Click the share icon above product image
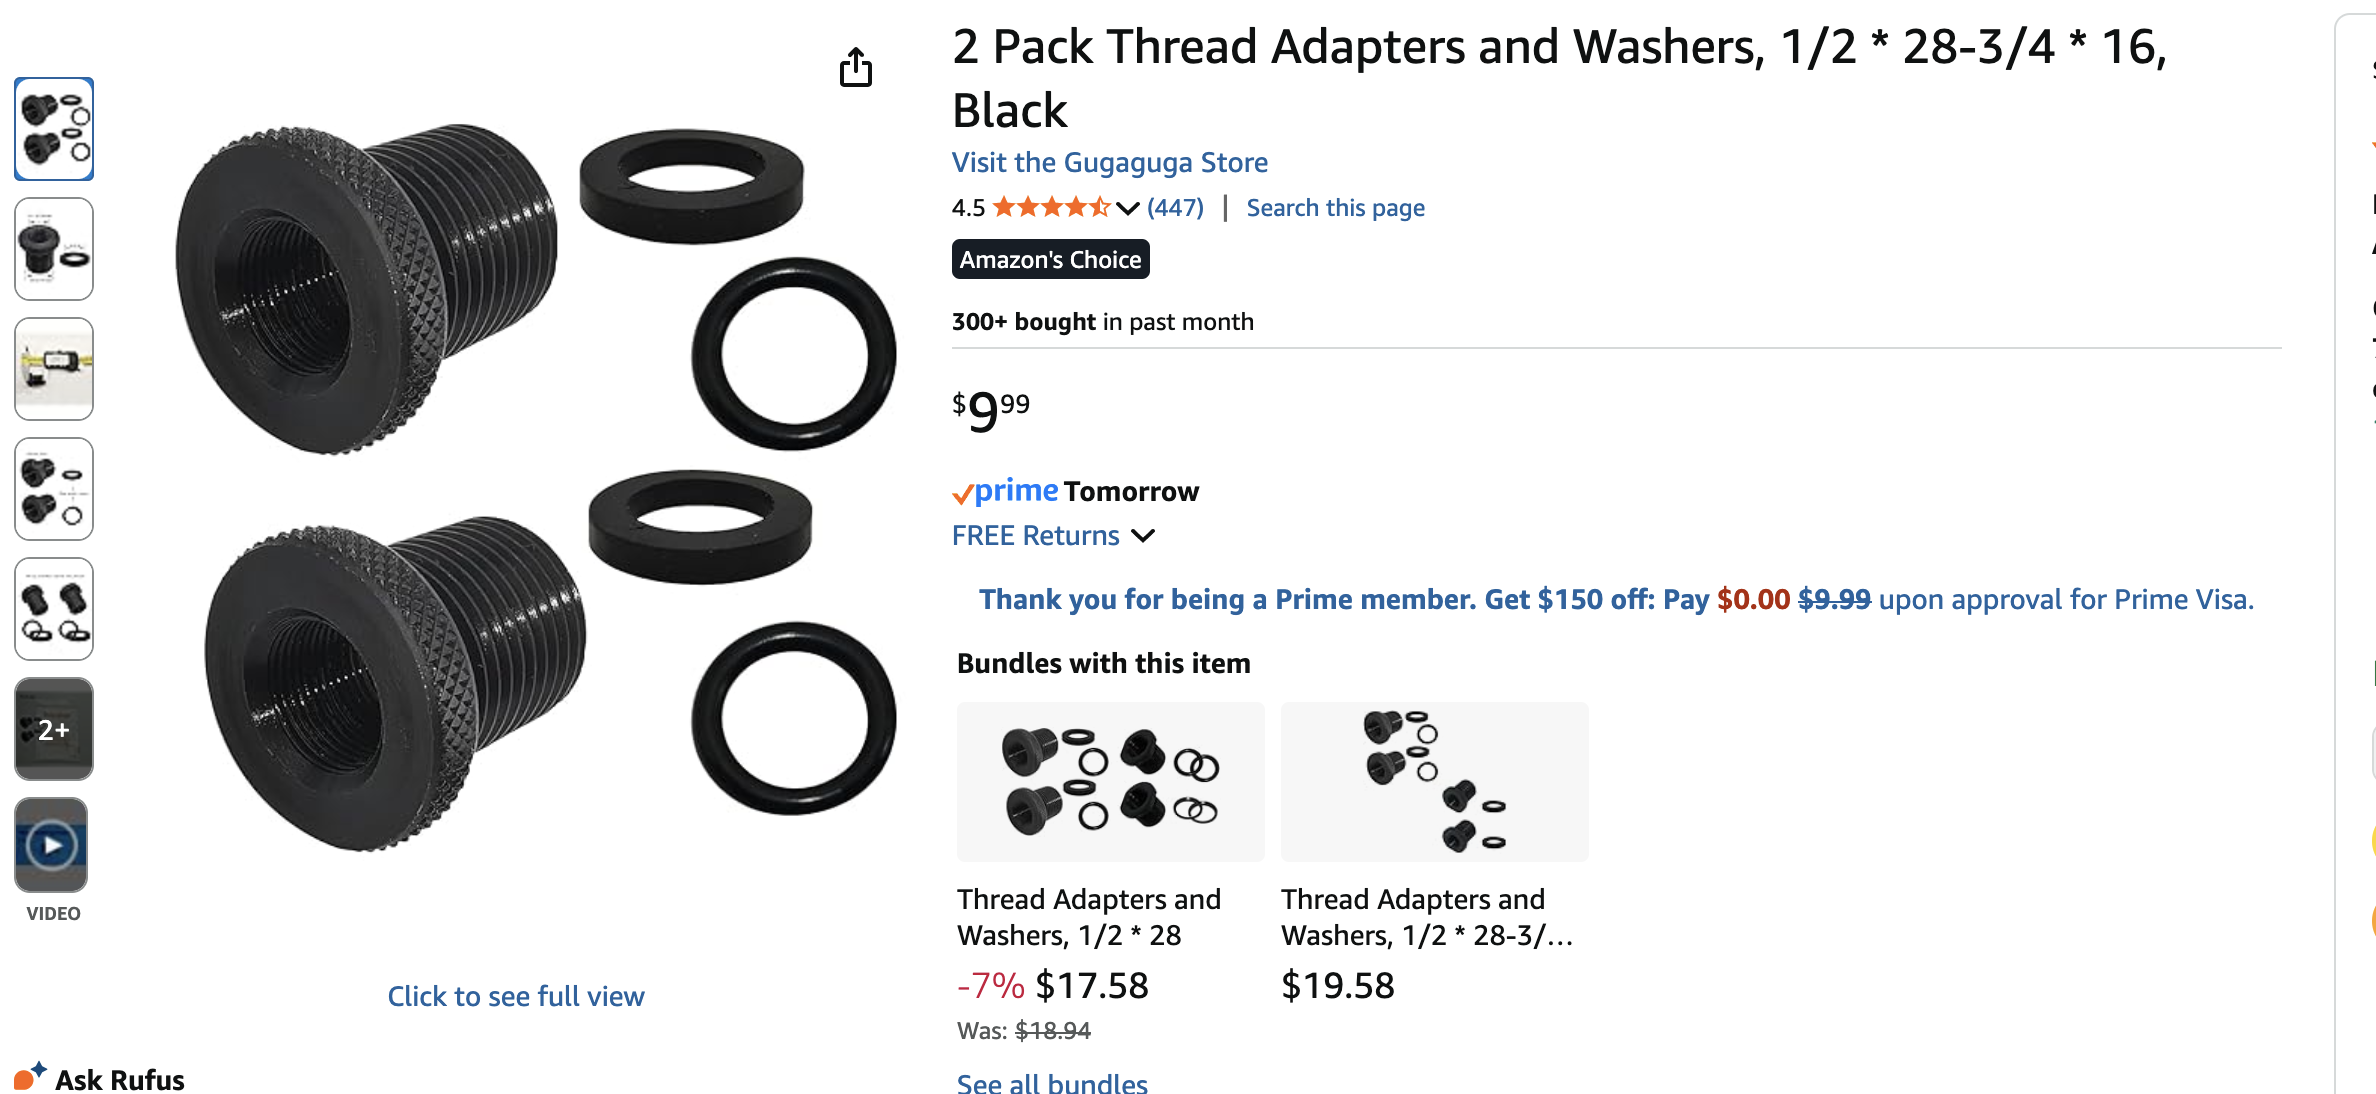Viewport: 2376px width, 1094px height. coord(856,68)
